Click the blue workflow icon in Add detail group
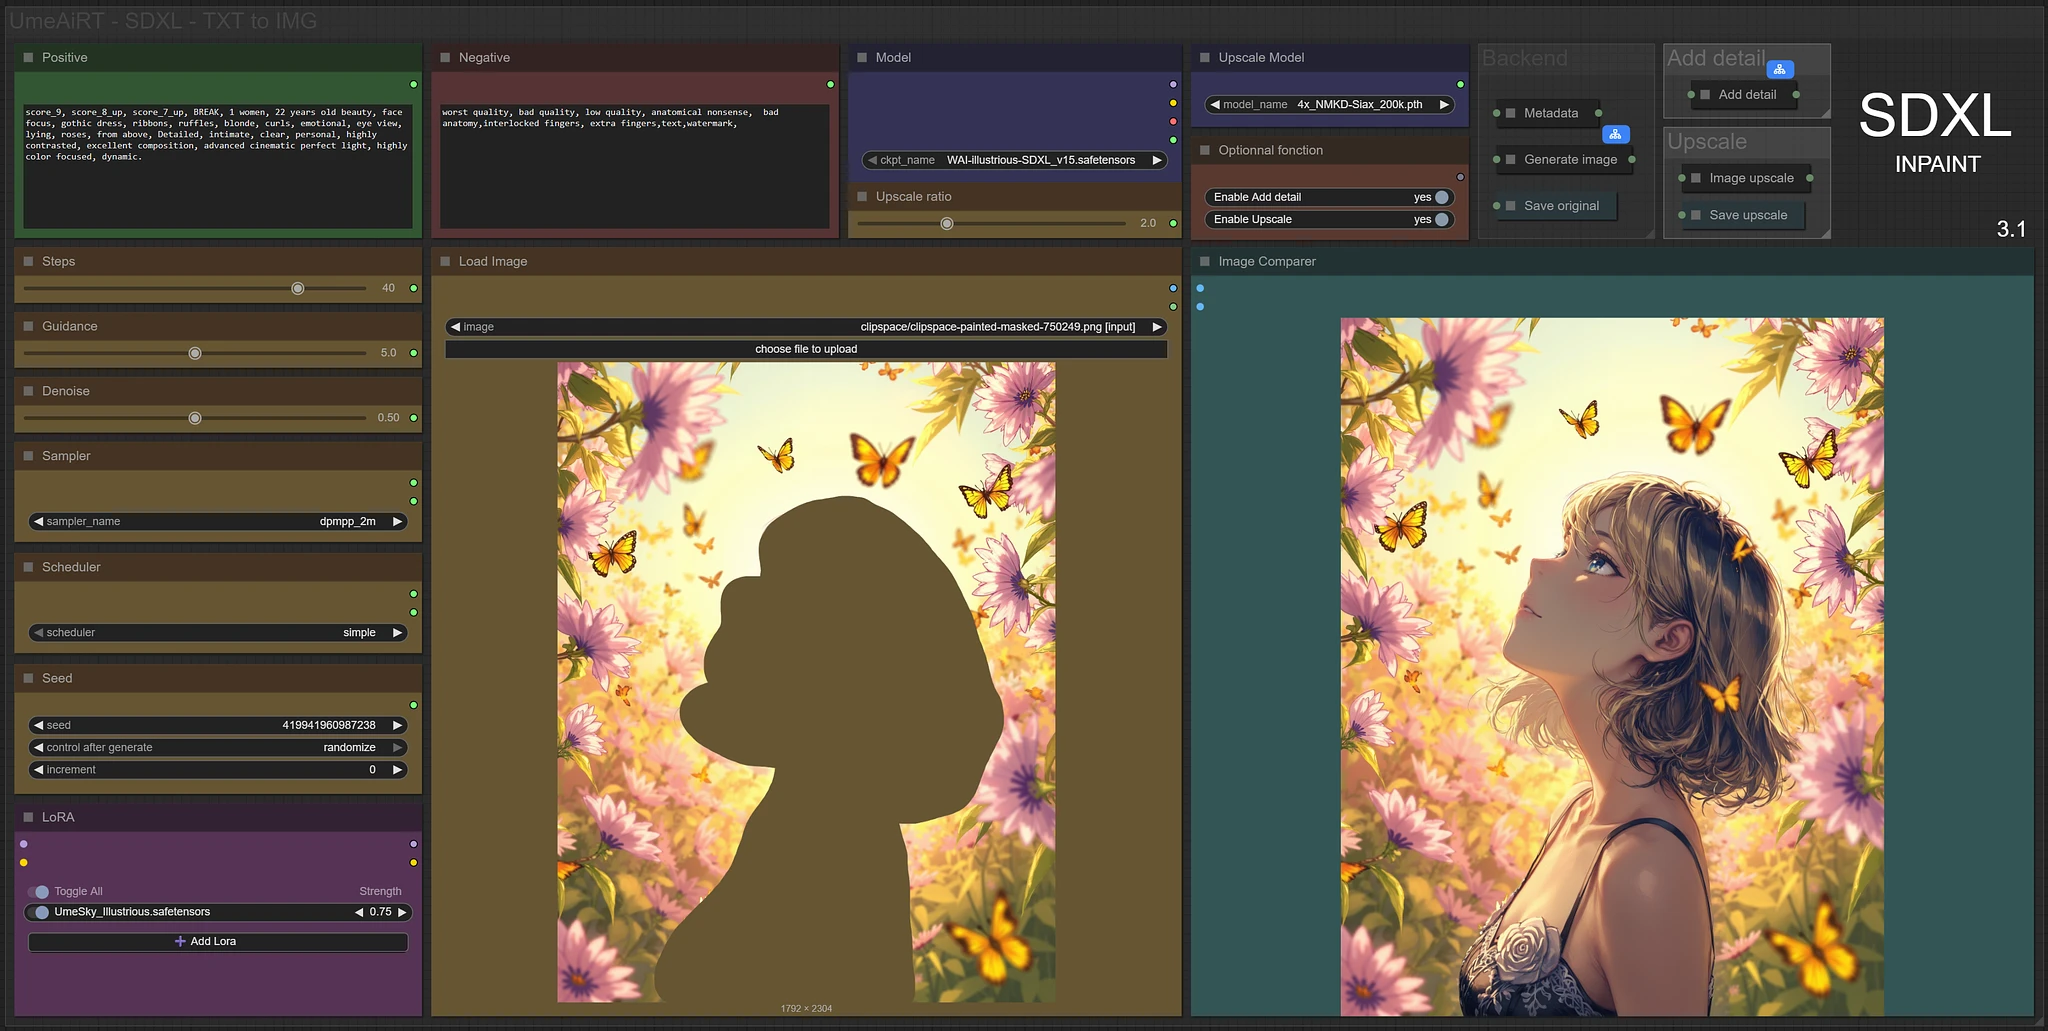 click(1779, 68)
